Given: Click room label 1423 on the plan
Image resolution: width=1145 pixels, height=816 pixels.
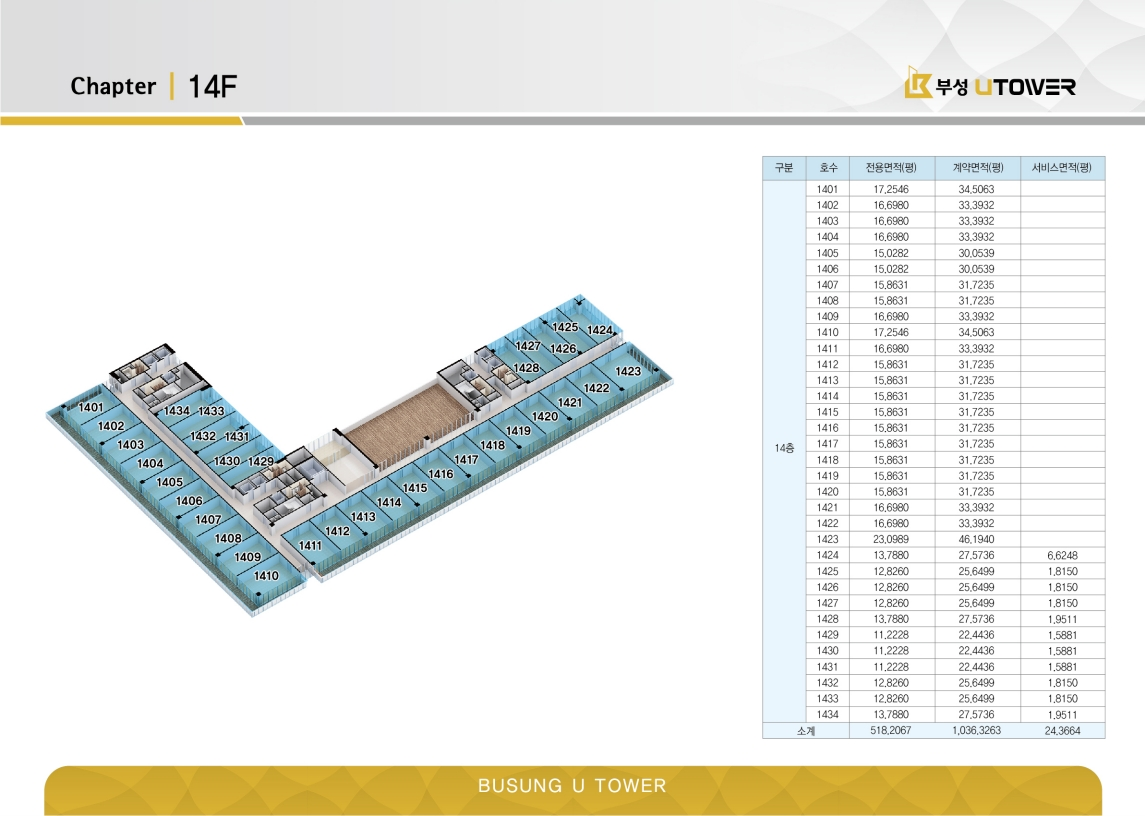Looking at the screenshot, I should (628, 371).
